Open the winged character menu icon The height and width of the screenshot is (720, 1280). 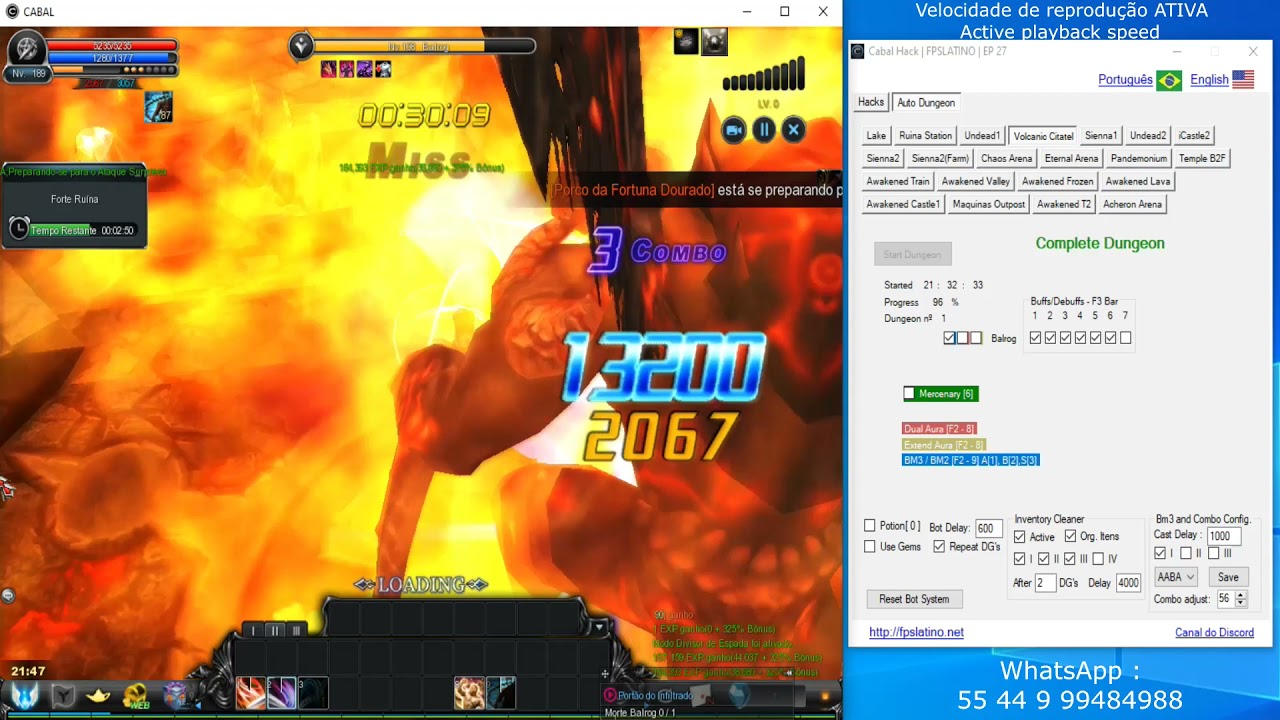pyautogui.click(x=27, y=694)
